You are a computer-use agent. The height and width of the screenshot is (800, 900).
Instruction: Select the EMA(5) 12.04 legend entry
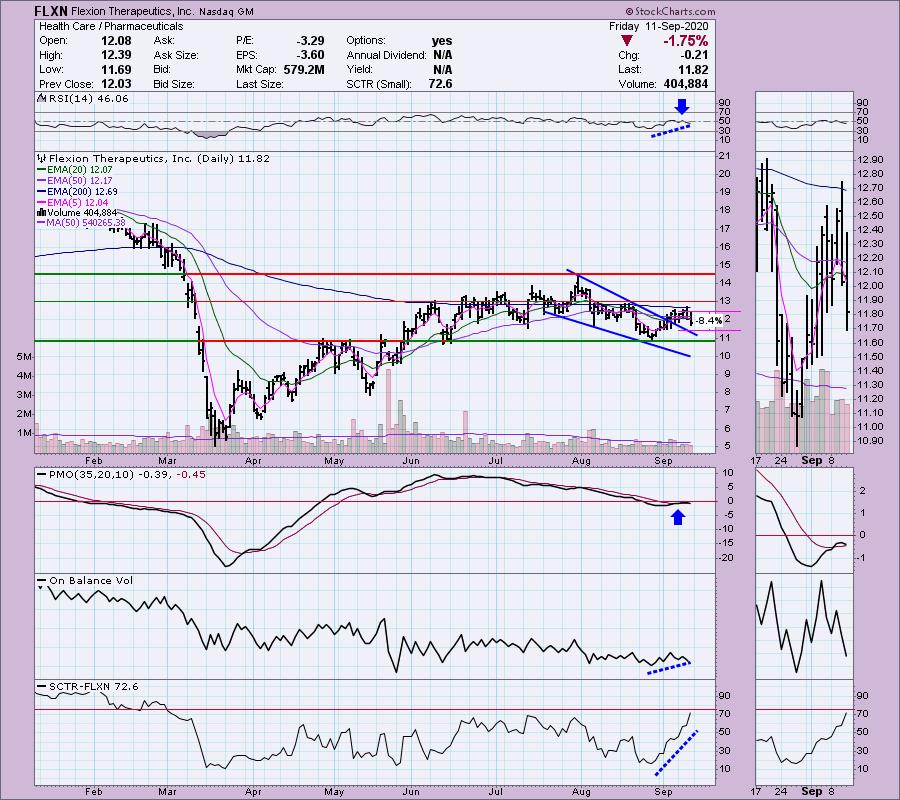77,203
